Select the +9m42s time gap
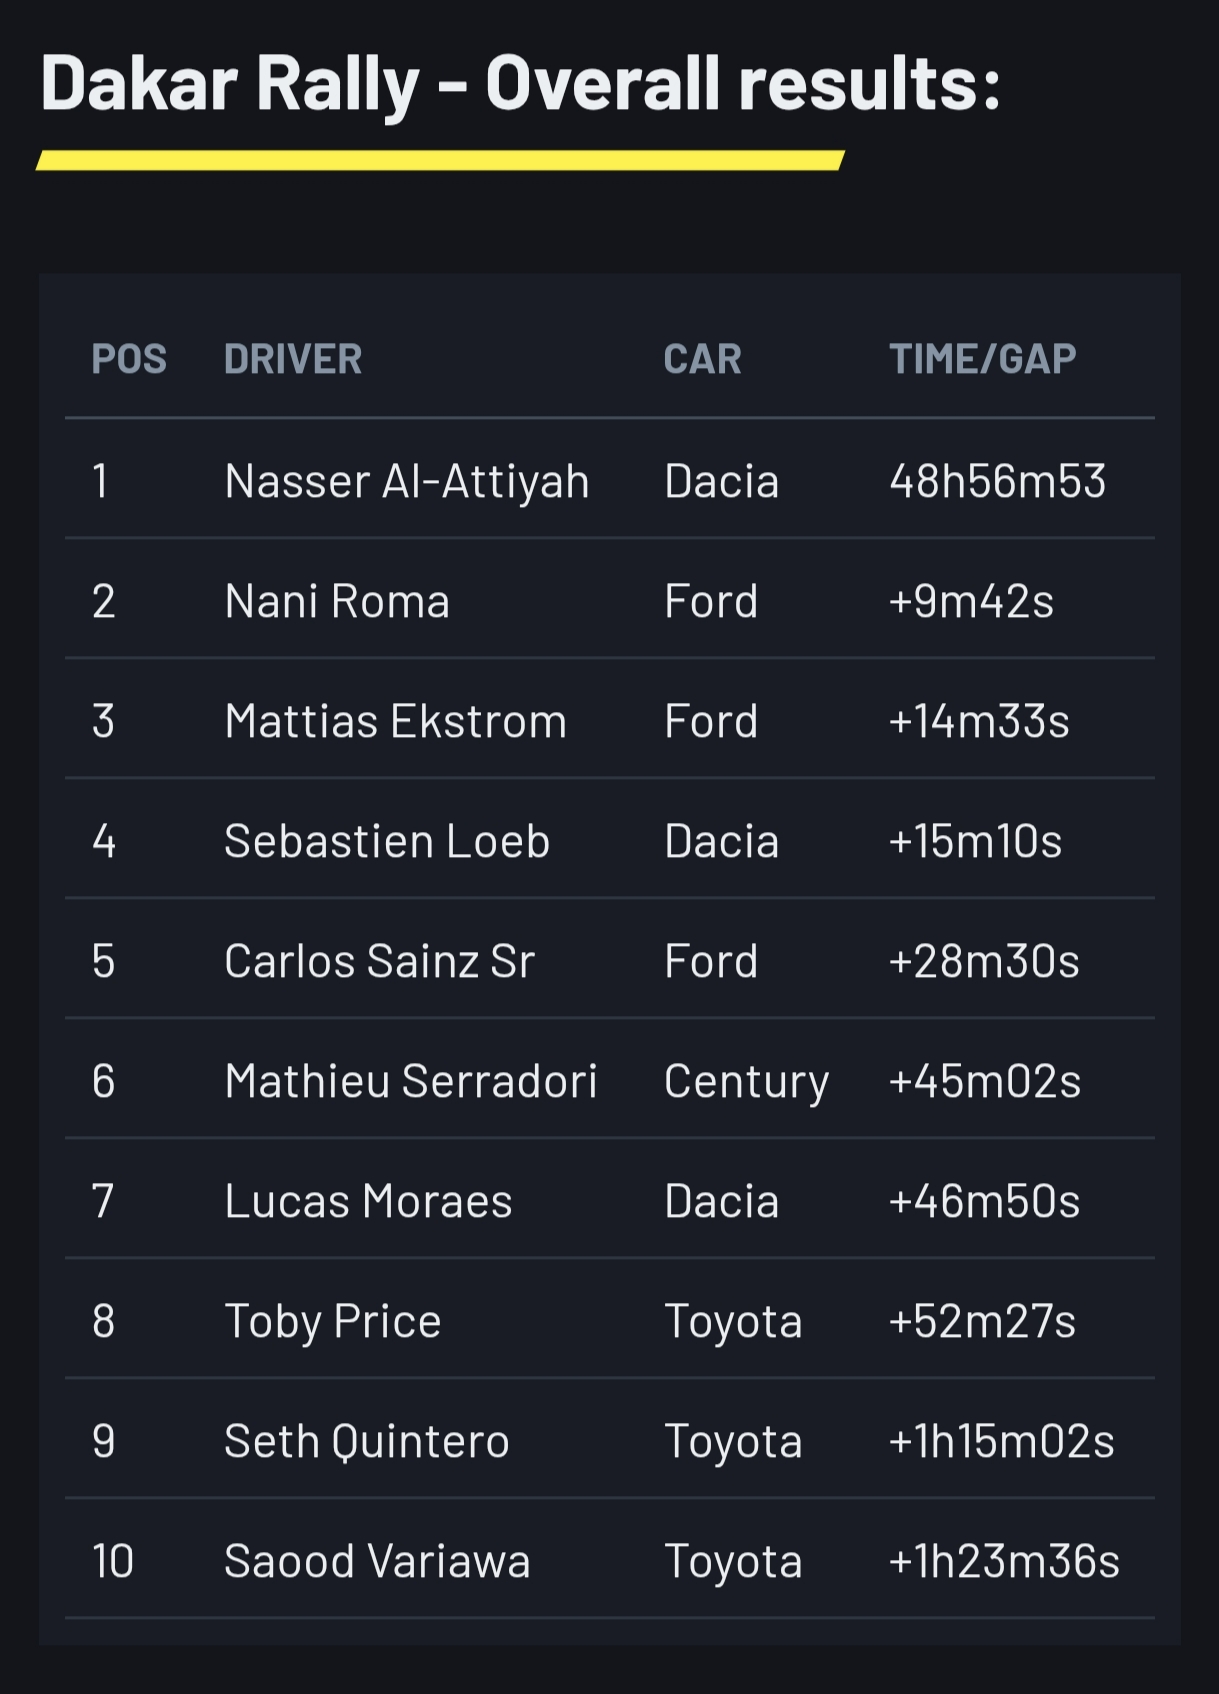Image resolution: width=1219 pixels, height=1694 pixels. [971, 601]
